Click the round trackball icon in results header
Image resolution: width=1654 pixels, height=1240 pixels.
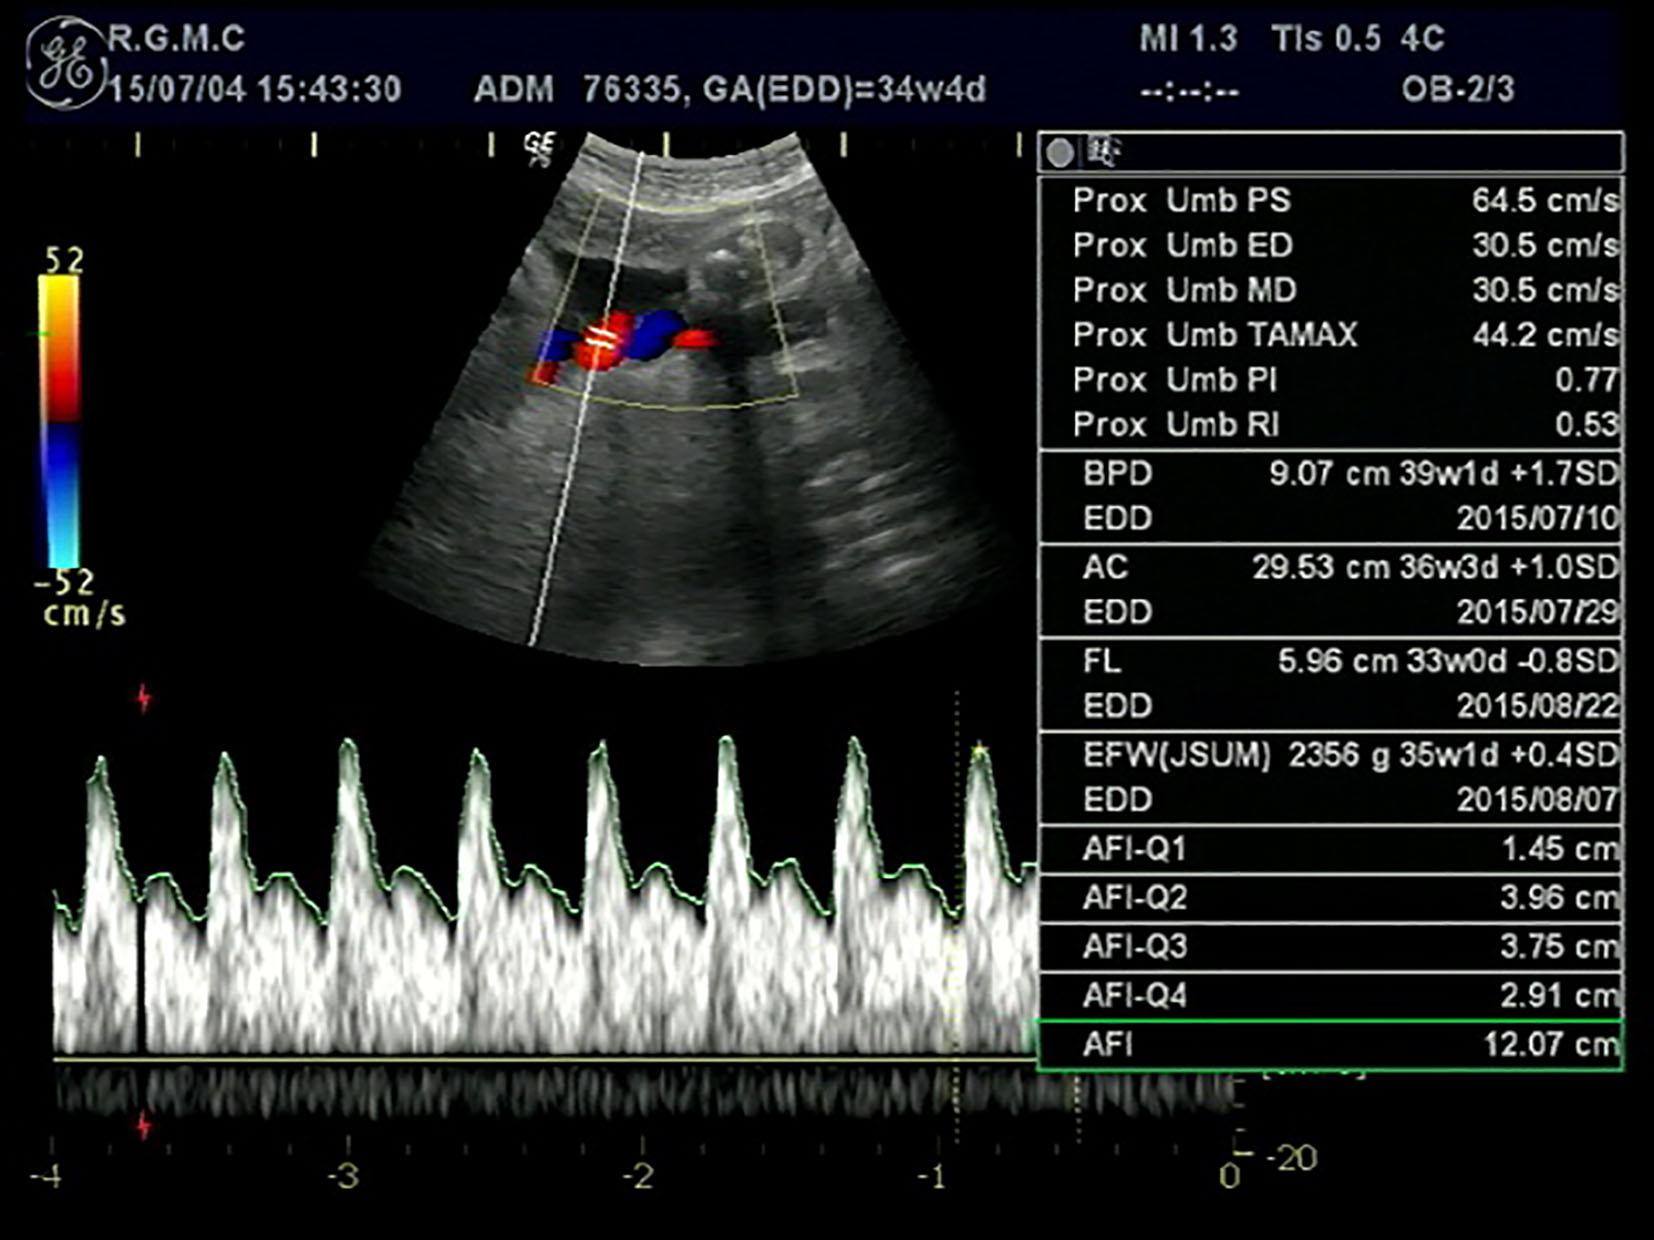1060,153
